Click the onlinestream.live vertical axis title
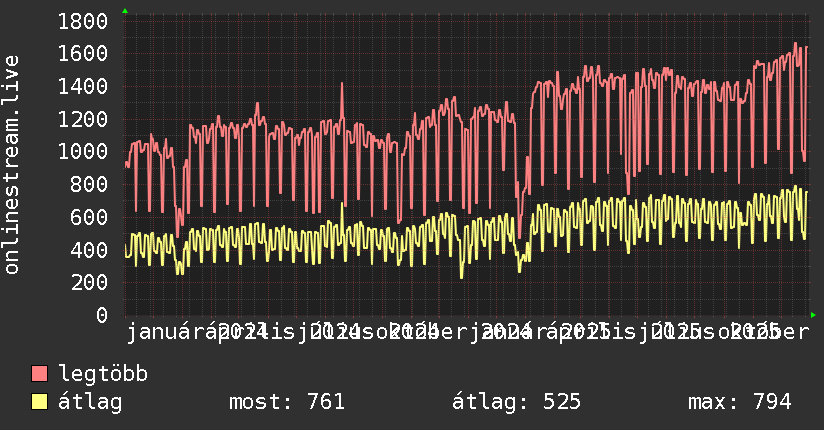Viewport: 824px width, 430px height. point(11,165)
